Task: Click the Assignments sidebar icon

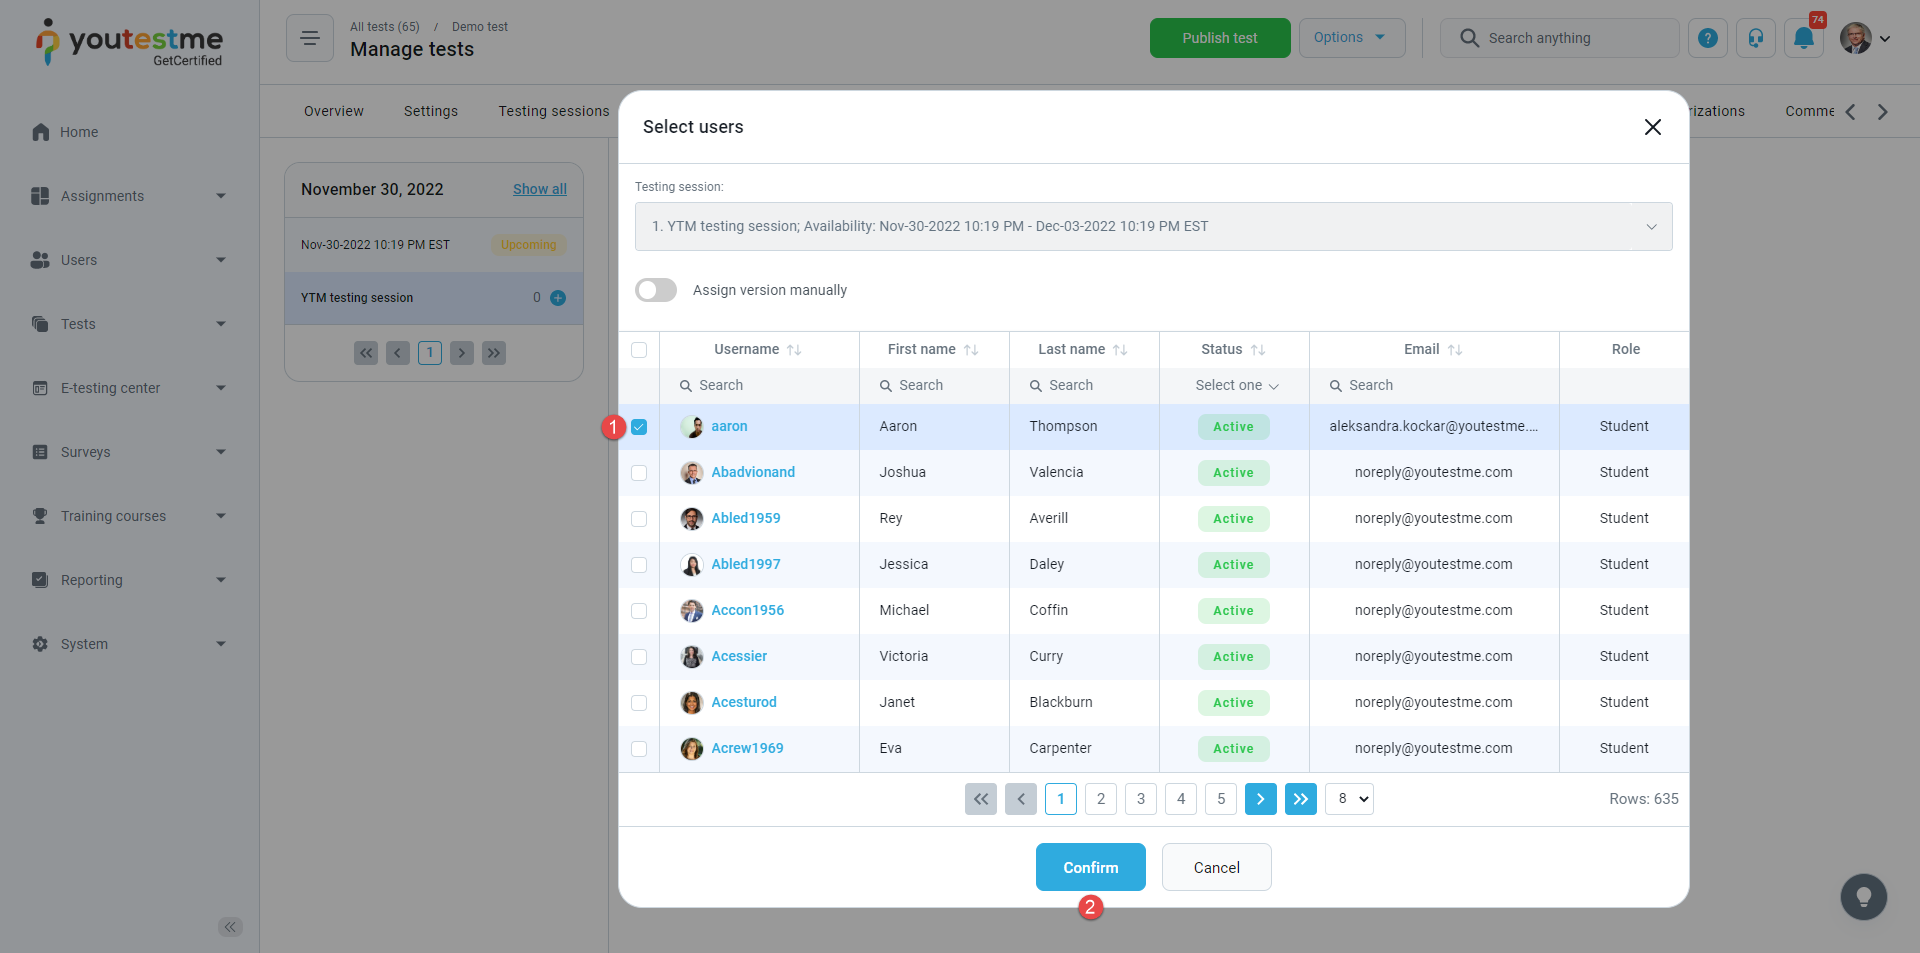Action: (x=40, y=196)
